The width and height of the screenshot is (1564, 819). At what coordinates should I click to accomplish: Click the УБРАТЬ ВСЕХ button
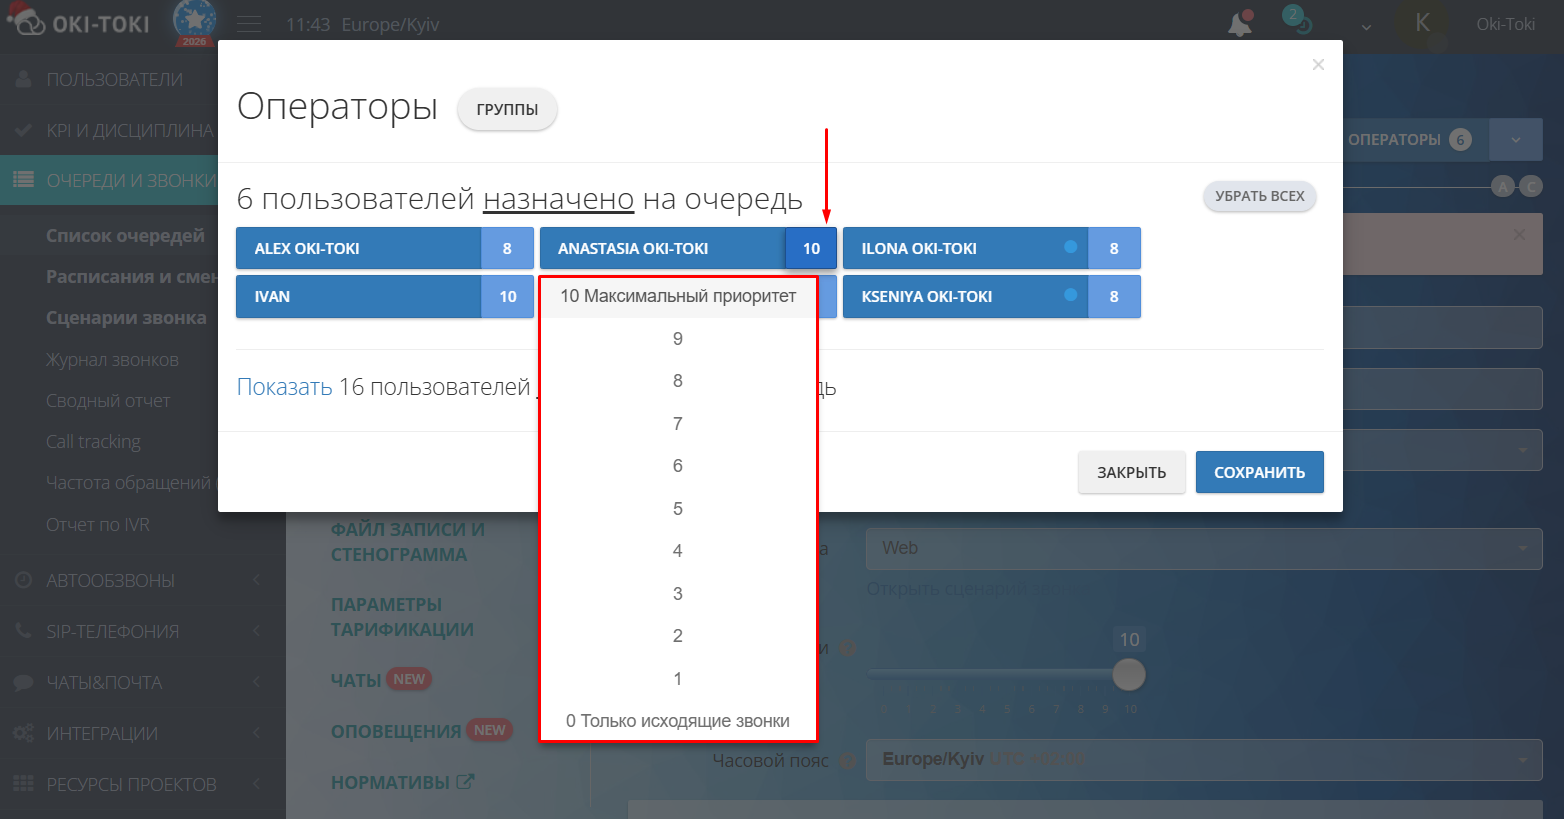1259,196
